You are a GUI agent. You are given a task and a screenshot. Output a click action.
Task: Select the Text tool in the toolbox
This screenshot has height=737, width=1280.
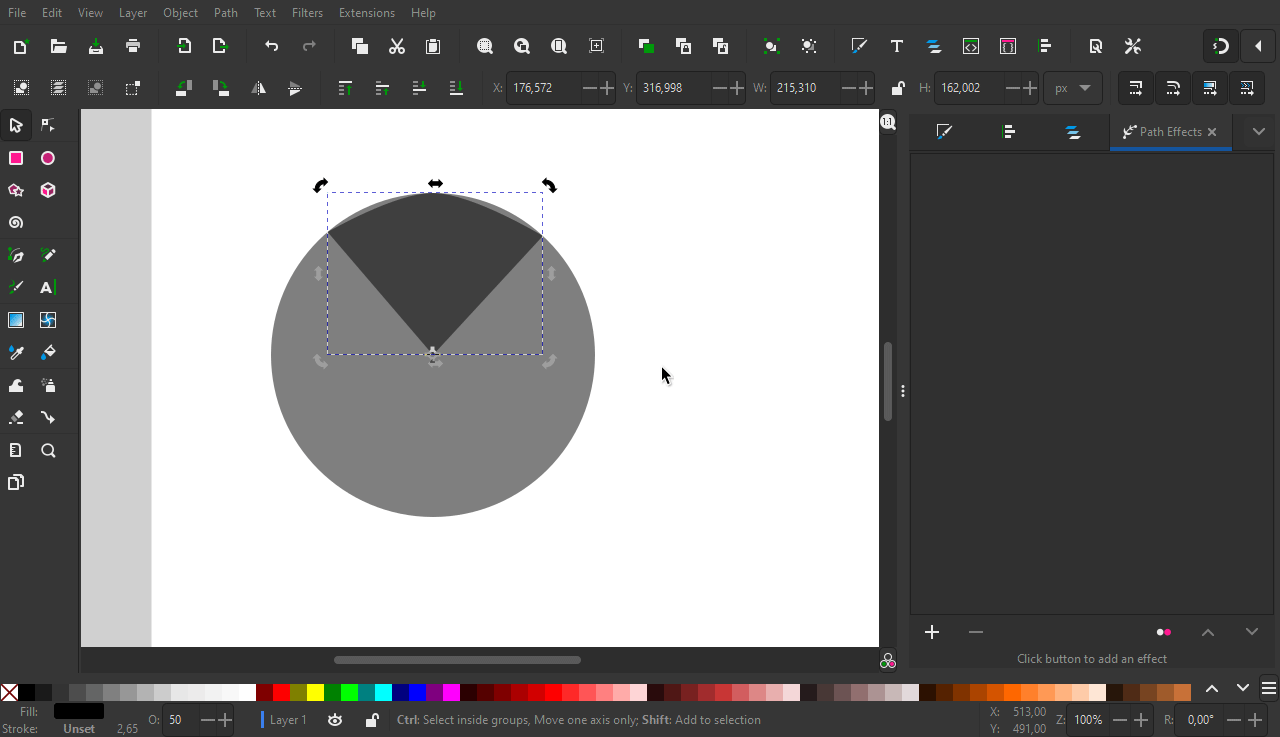(46, 288)
